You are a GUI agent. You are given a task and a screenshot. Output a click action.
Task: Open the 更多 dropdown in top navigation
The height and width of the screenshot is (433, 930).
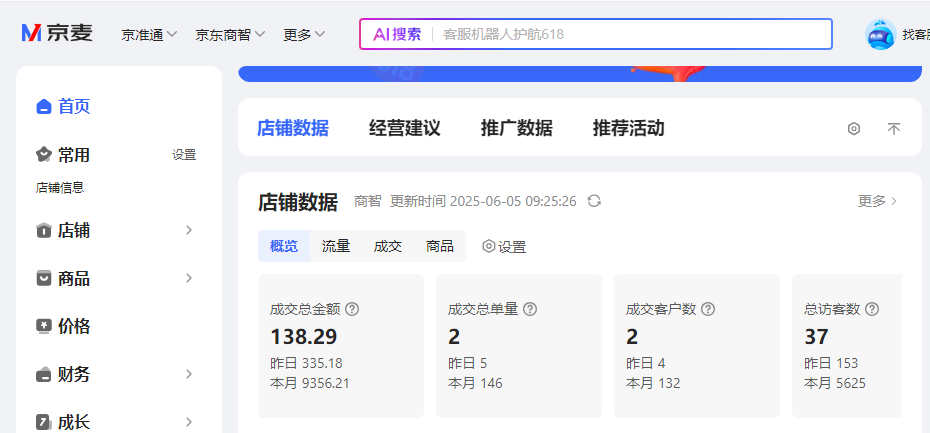[x=304, y=34]
